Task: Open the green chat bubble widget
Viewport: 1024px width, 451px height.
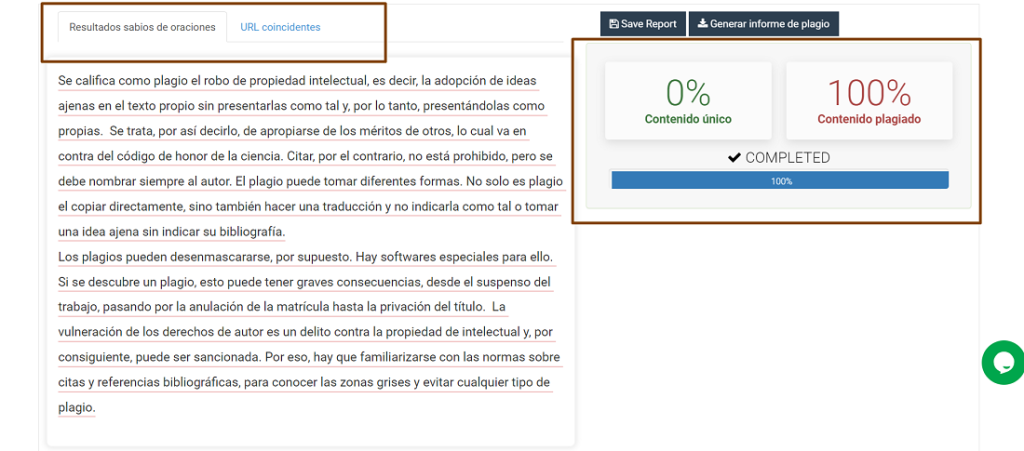Action: pyautogui.click(x=1003, y=362)
